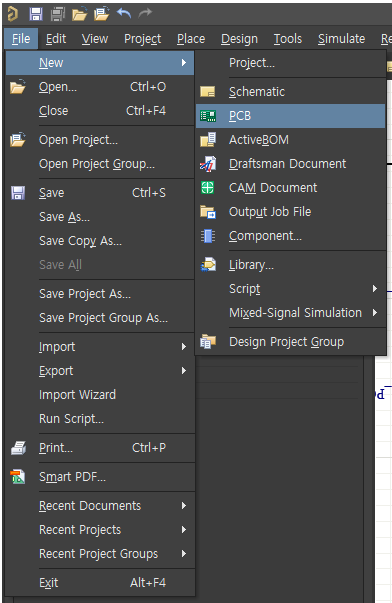Click the Undo arrow icon
The image size is (392, 603).
pyautogui.click(x=124, y=14)
